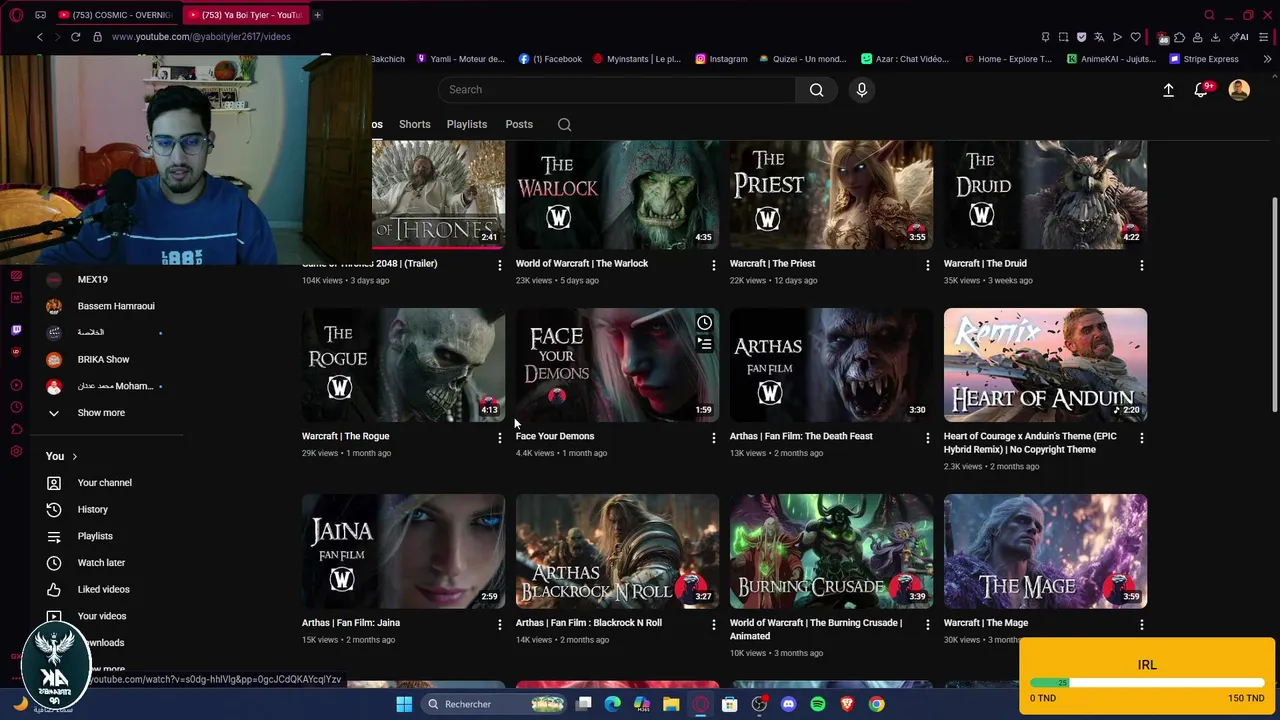Open options menu for Blackrock N Roll

713,624
